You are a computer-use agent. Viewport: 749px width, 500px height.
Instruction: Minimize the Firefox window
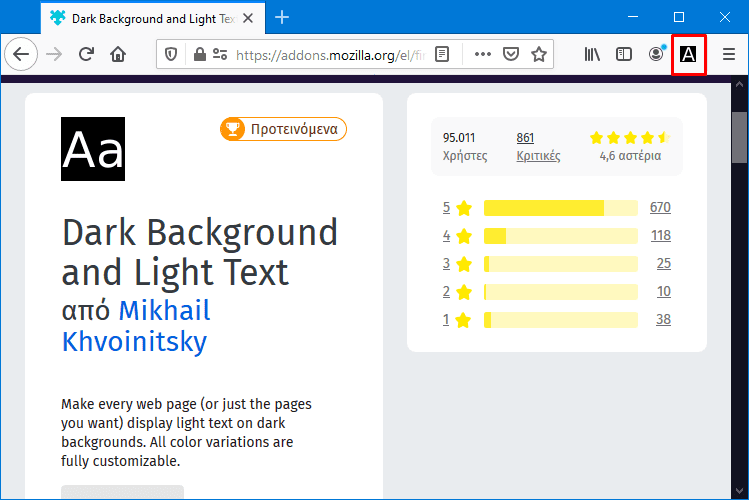[x=633, y=17]
